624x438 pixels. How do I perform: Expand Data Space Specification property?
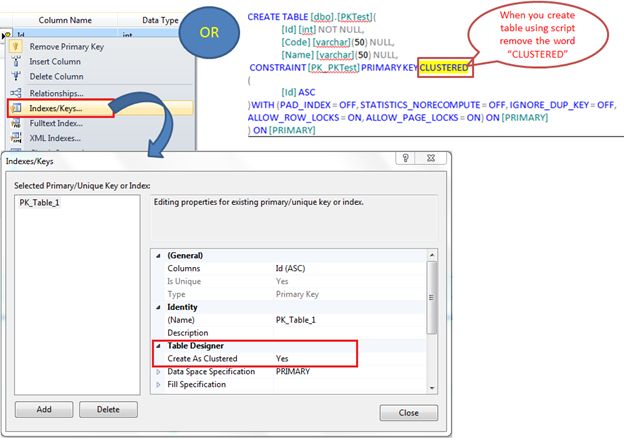point(158,372)
